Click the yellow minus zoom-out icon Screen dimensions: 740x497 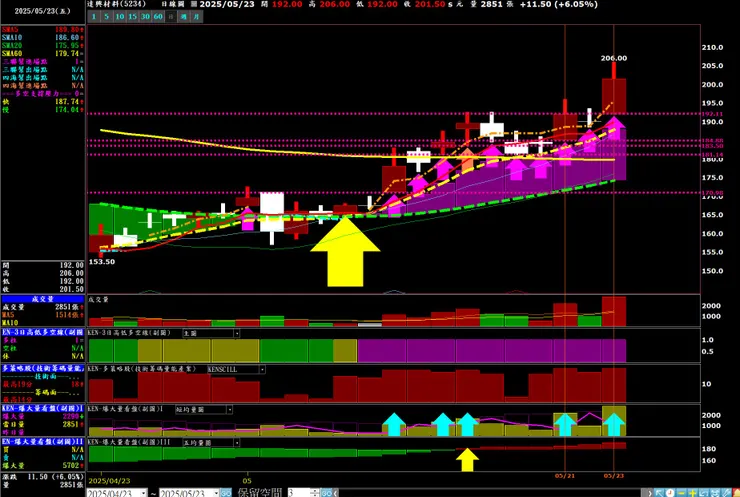coord(681,493)
